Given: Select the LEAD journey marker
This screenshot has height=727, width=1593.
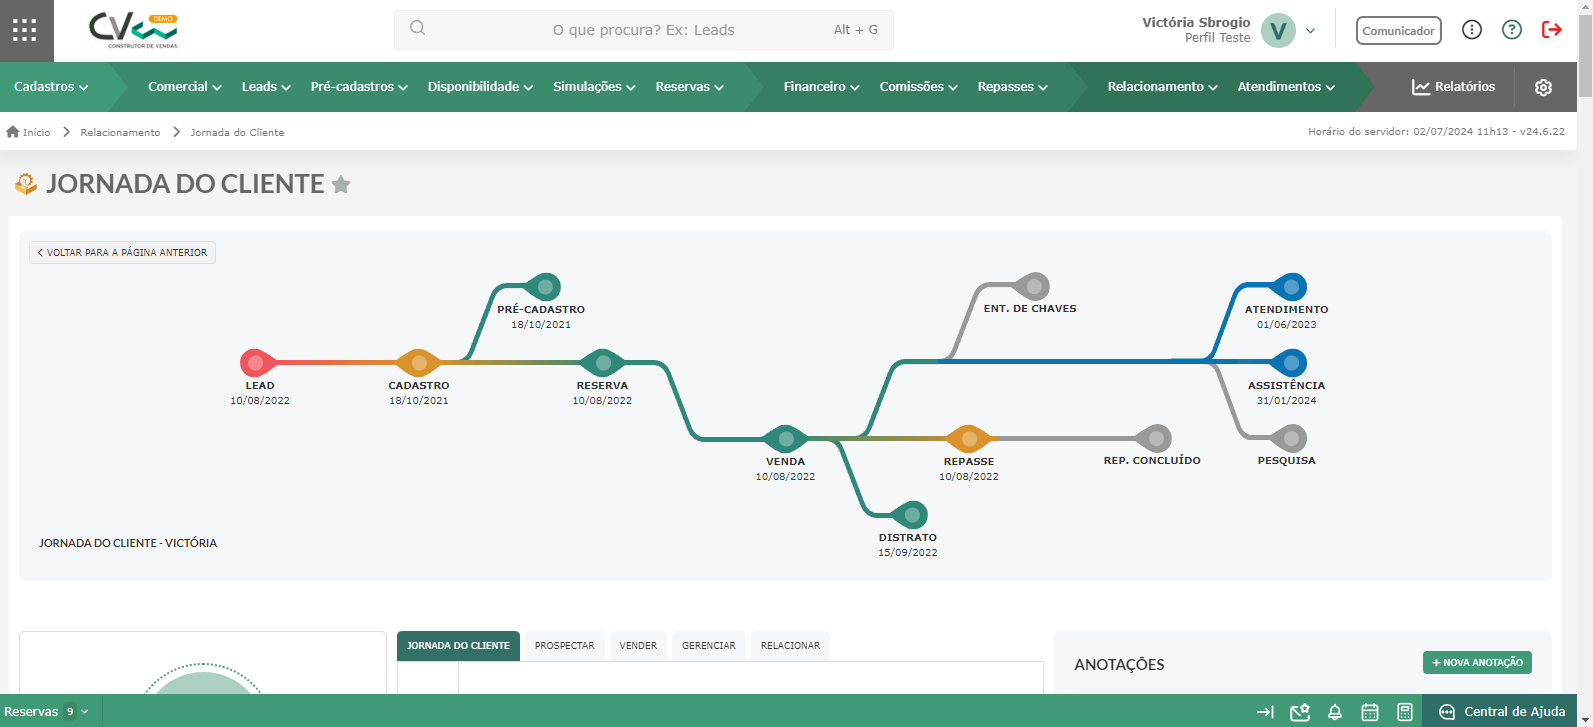Looking at the screenshot, I should [x=258, y=363].
